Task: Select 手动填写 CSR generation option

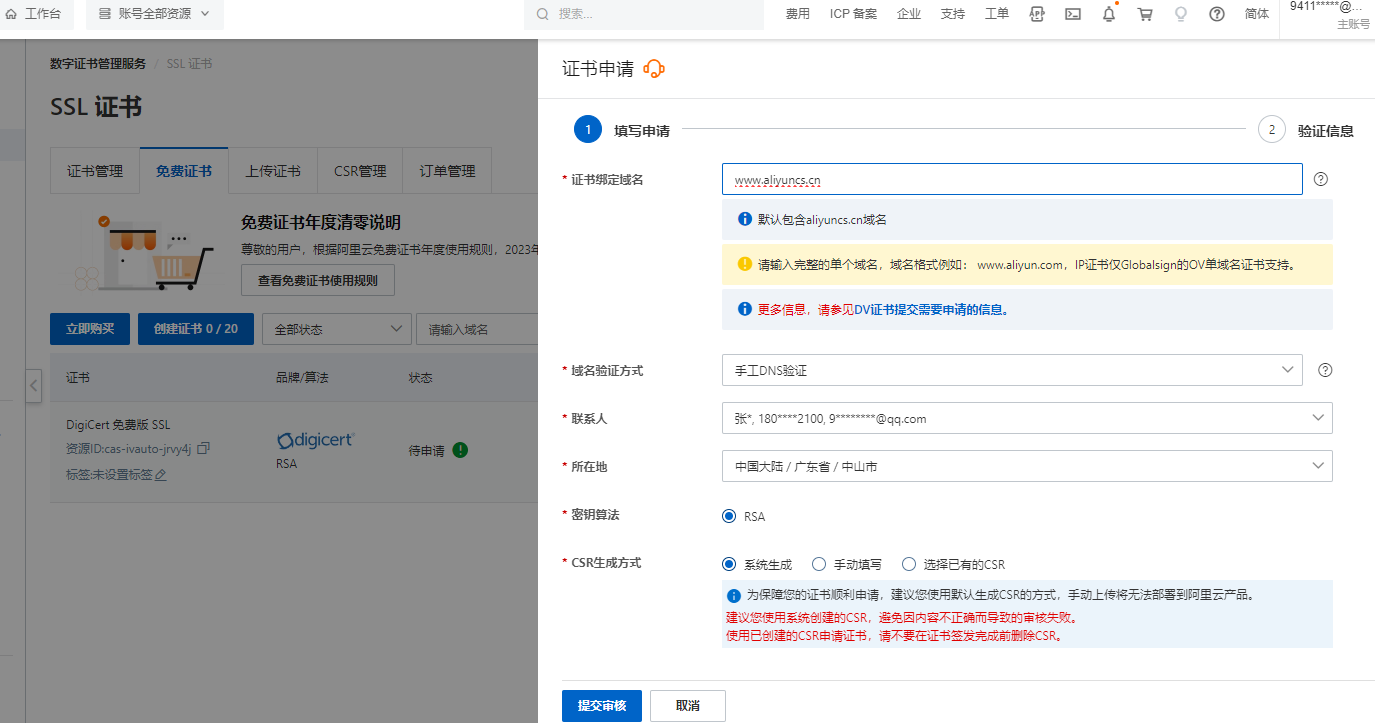Action: (x=819, y=564)
